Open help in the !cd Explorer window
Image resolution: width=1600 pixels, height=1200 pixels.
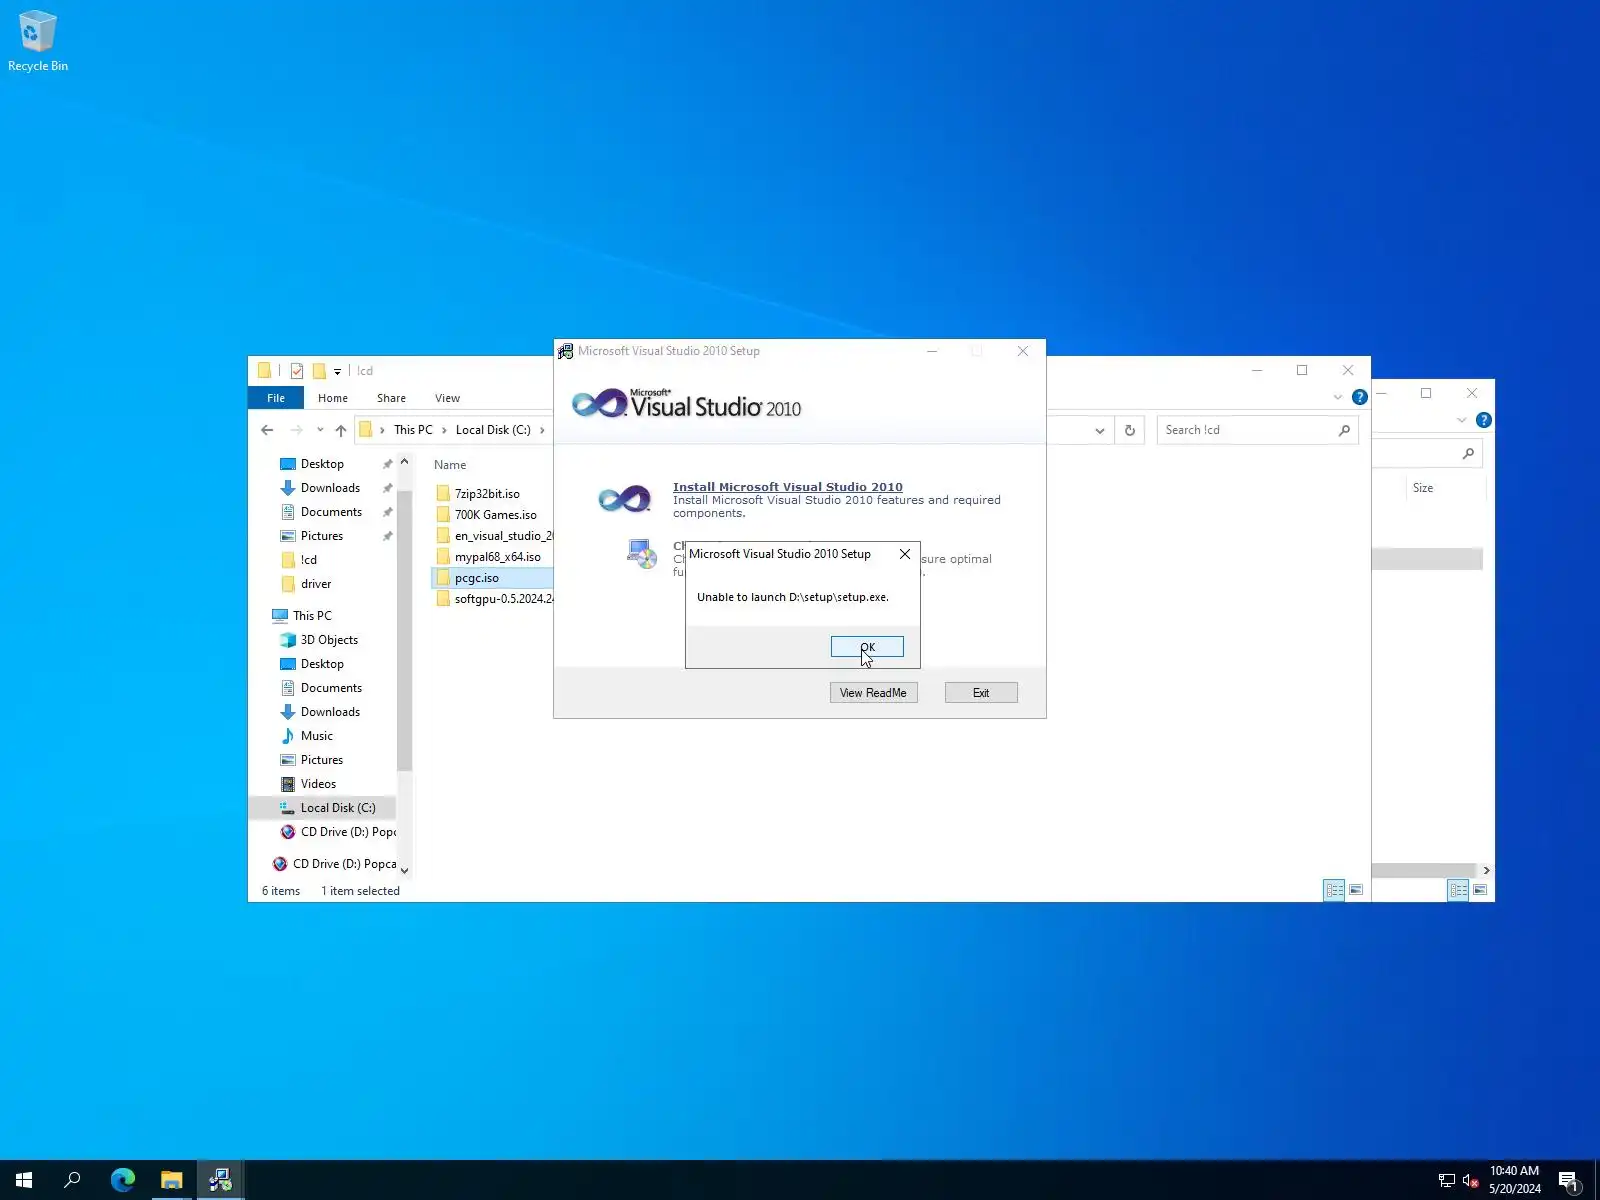[1360, 397]
